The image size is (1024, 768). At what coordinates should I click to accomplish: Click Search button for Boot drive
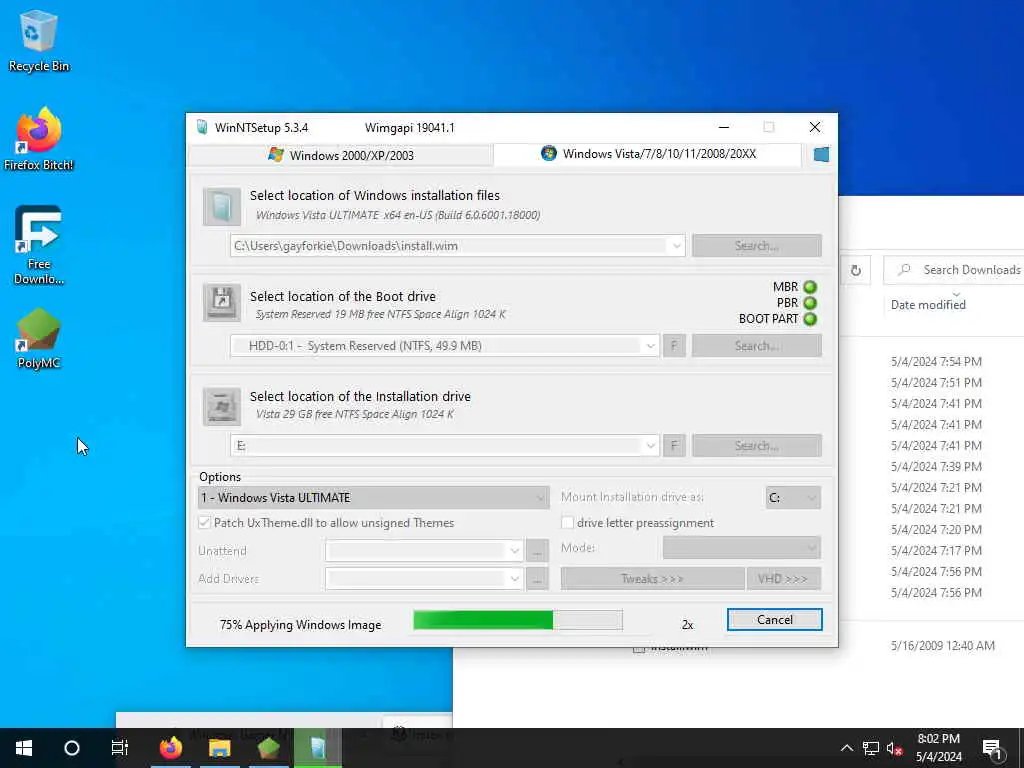pos(756,345)
